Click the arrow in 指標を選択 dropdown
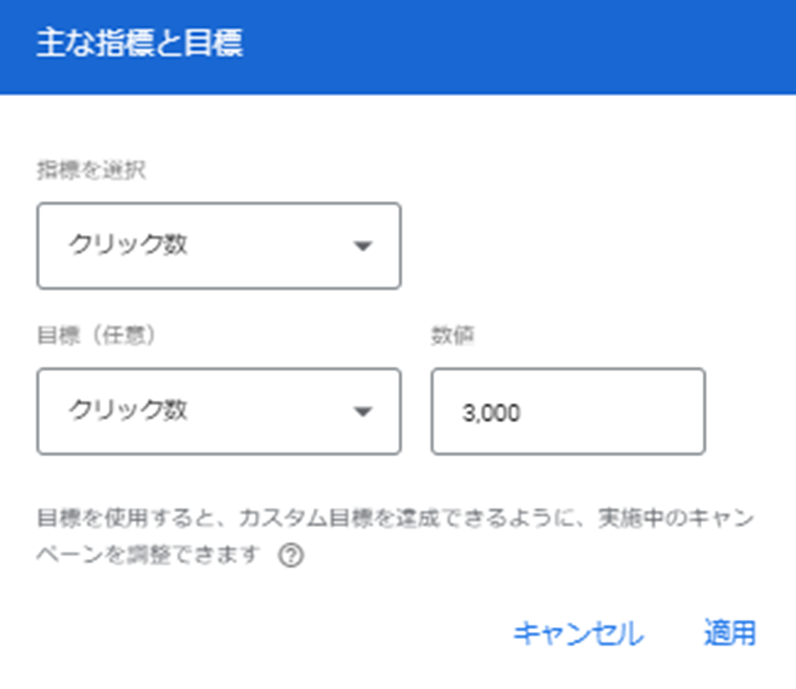 (x=363, y=246)
